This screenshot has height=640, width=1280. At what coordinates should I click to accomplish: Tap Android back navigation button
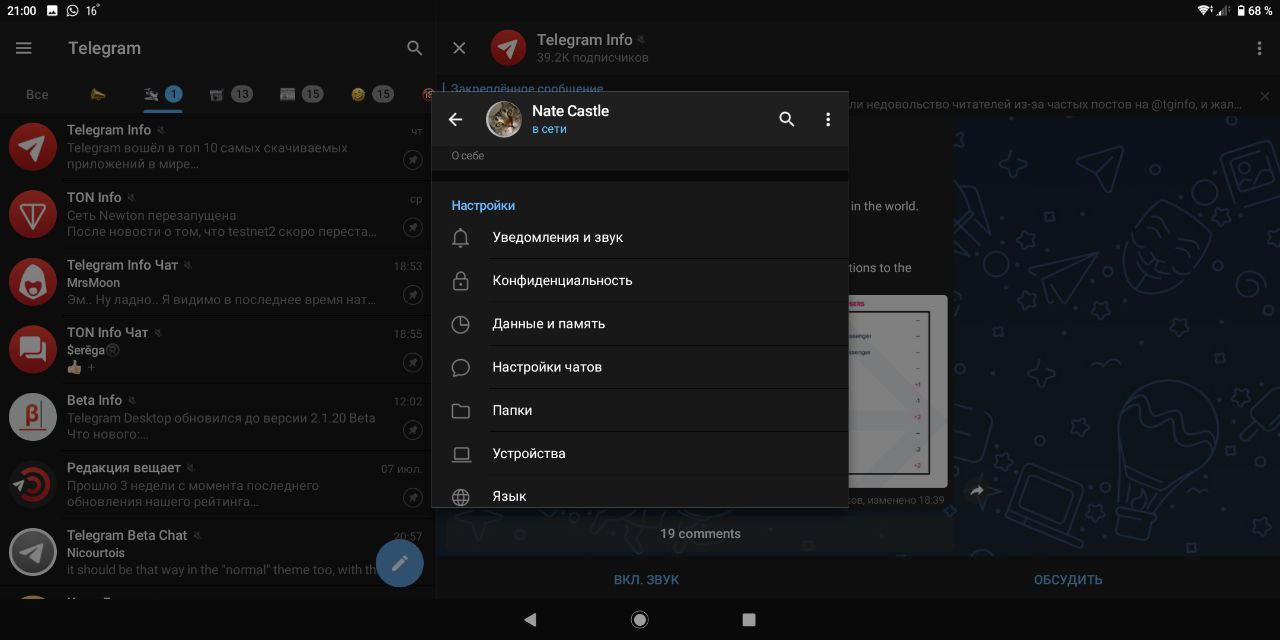(530, 620)
